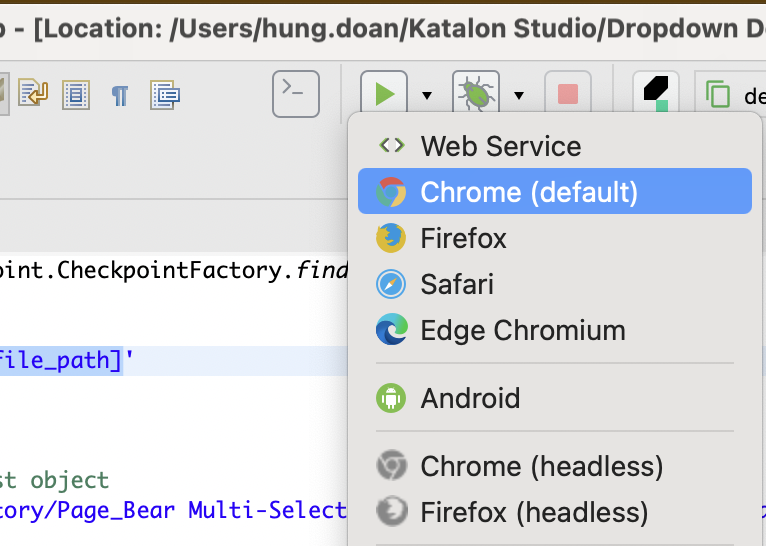This screenshot has height=546, width=766.
Task: Pick Edge Chromium as the browser
Action: click(522, 330)
